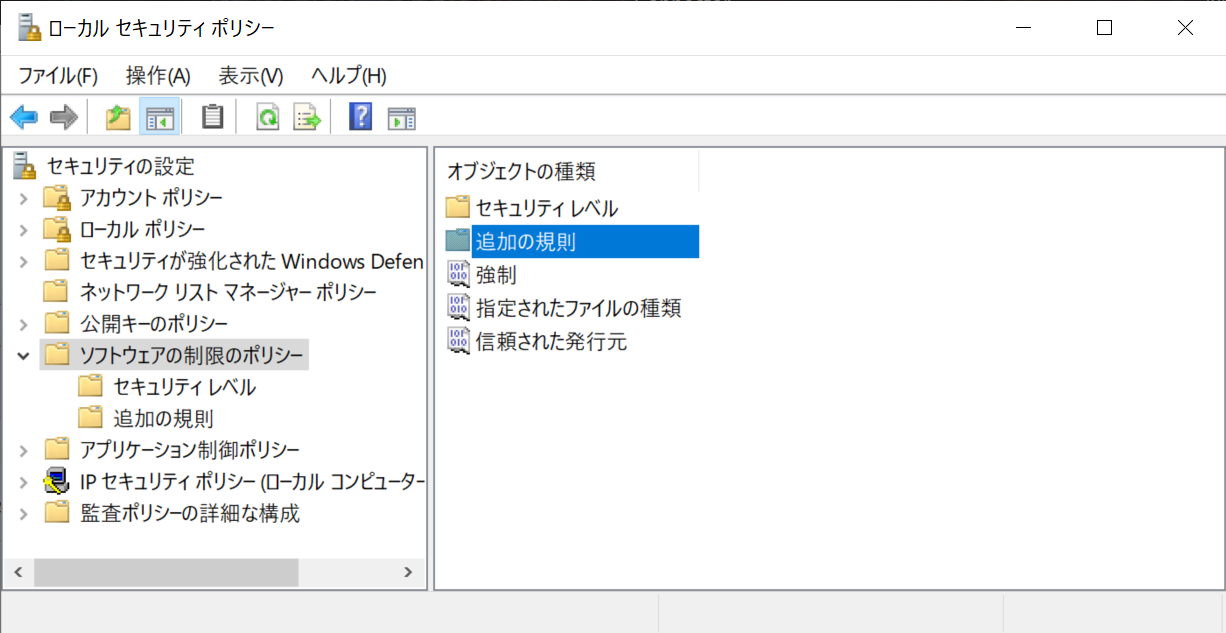Go up one level using folder icon
The width and height of the screenshot is (1226, 633).
pyautogui.click(x=118, y=117)
